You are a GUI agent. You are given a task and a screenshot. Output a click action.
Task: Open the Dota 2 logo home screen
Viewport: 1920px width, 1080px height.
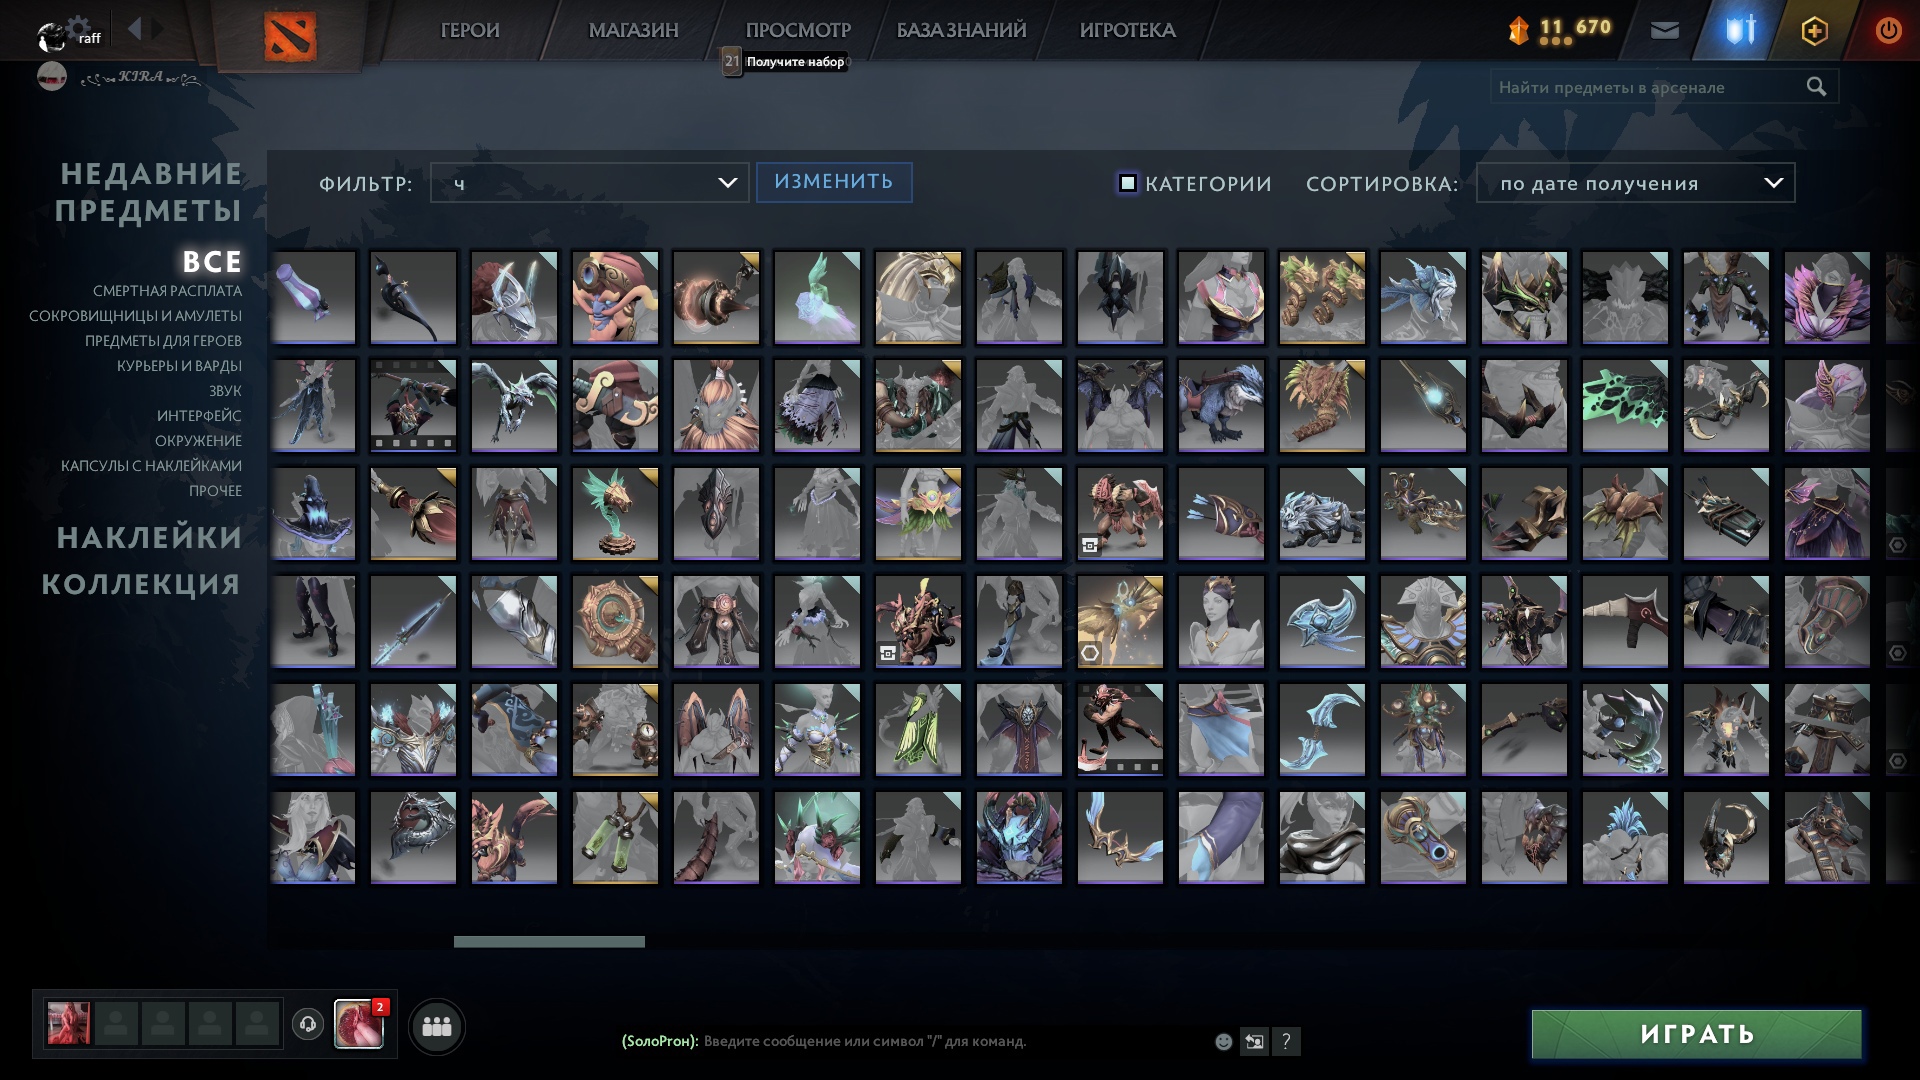coord(290,36)
